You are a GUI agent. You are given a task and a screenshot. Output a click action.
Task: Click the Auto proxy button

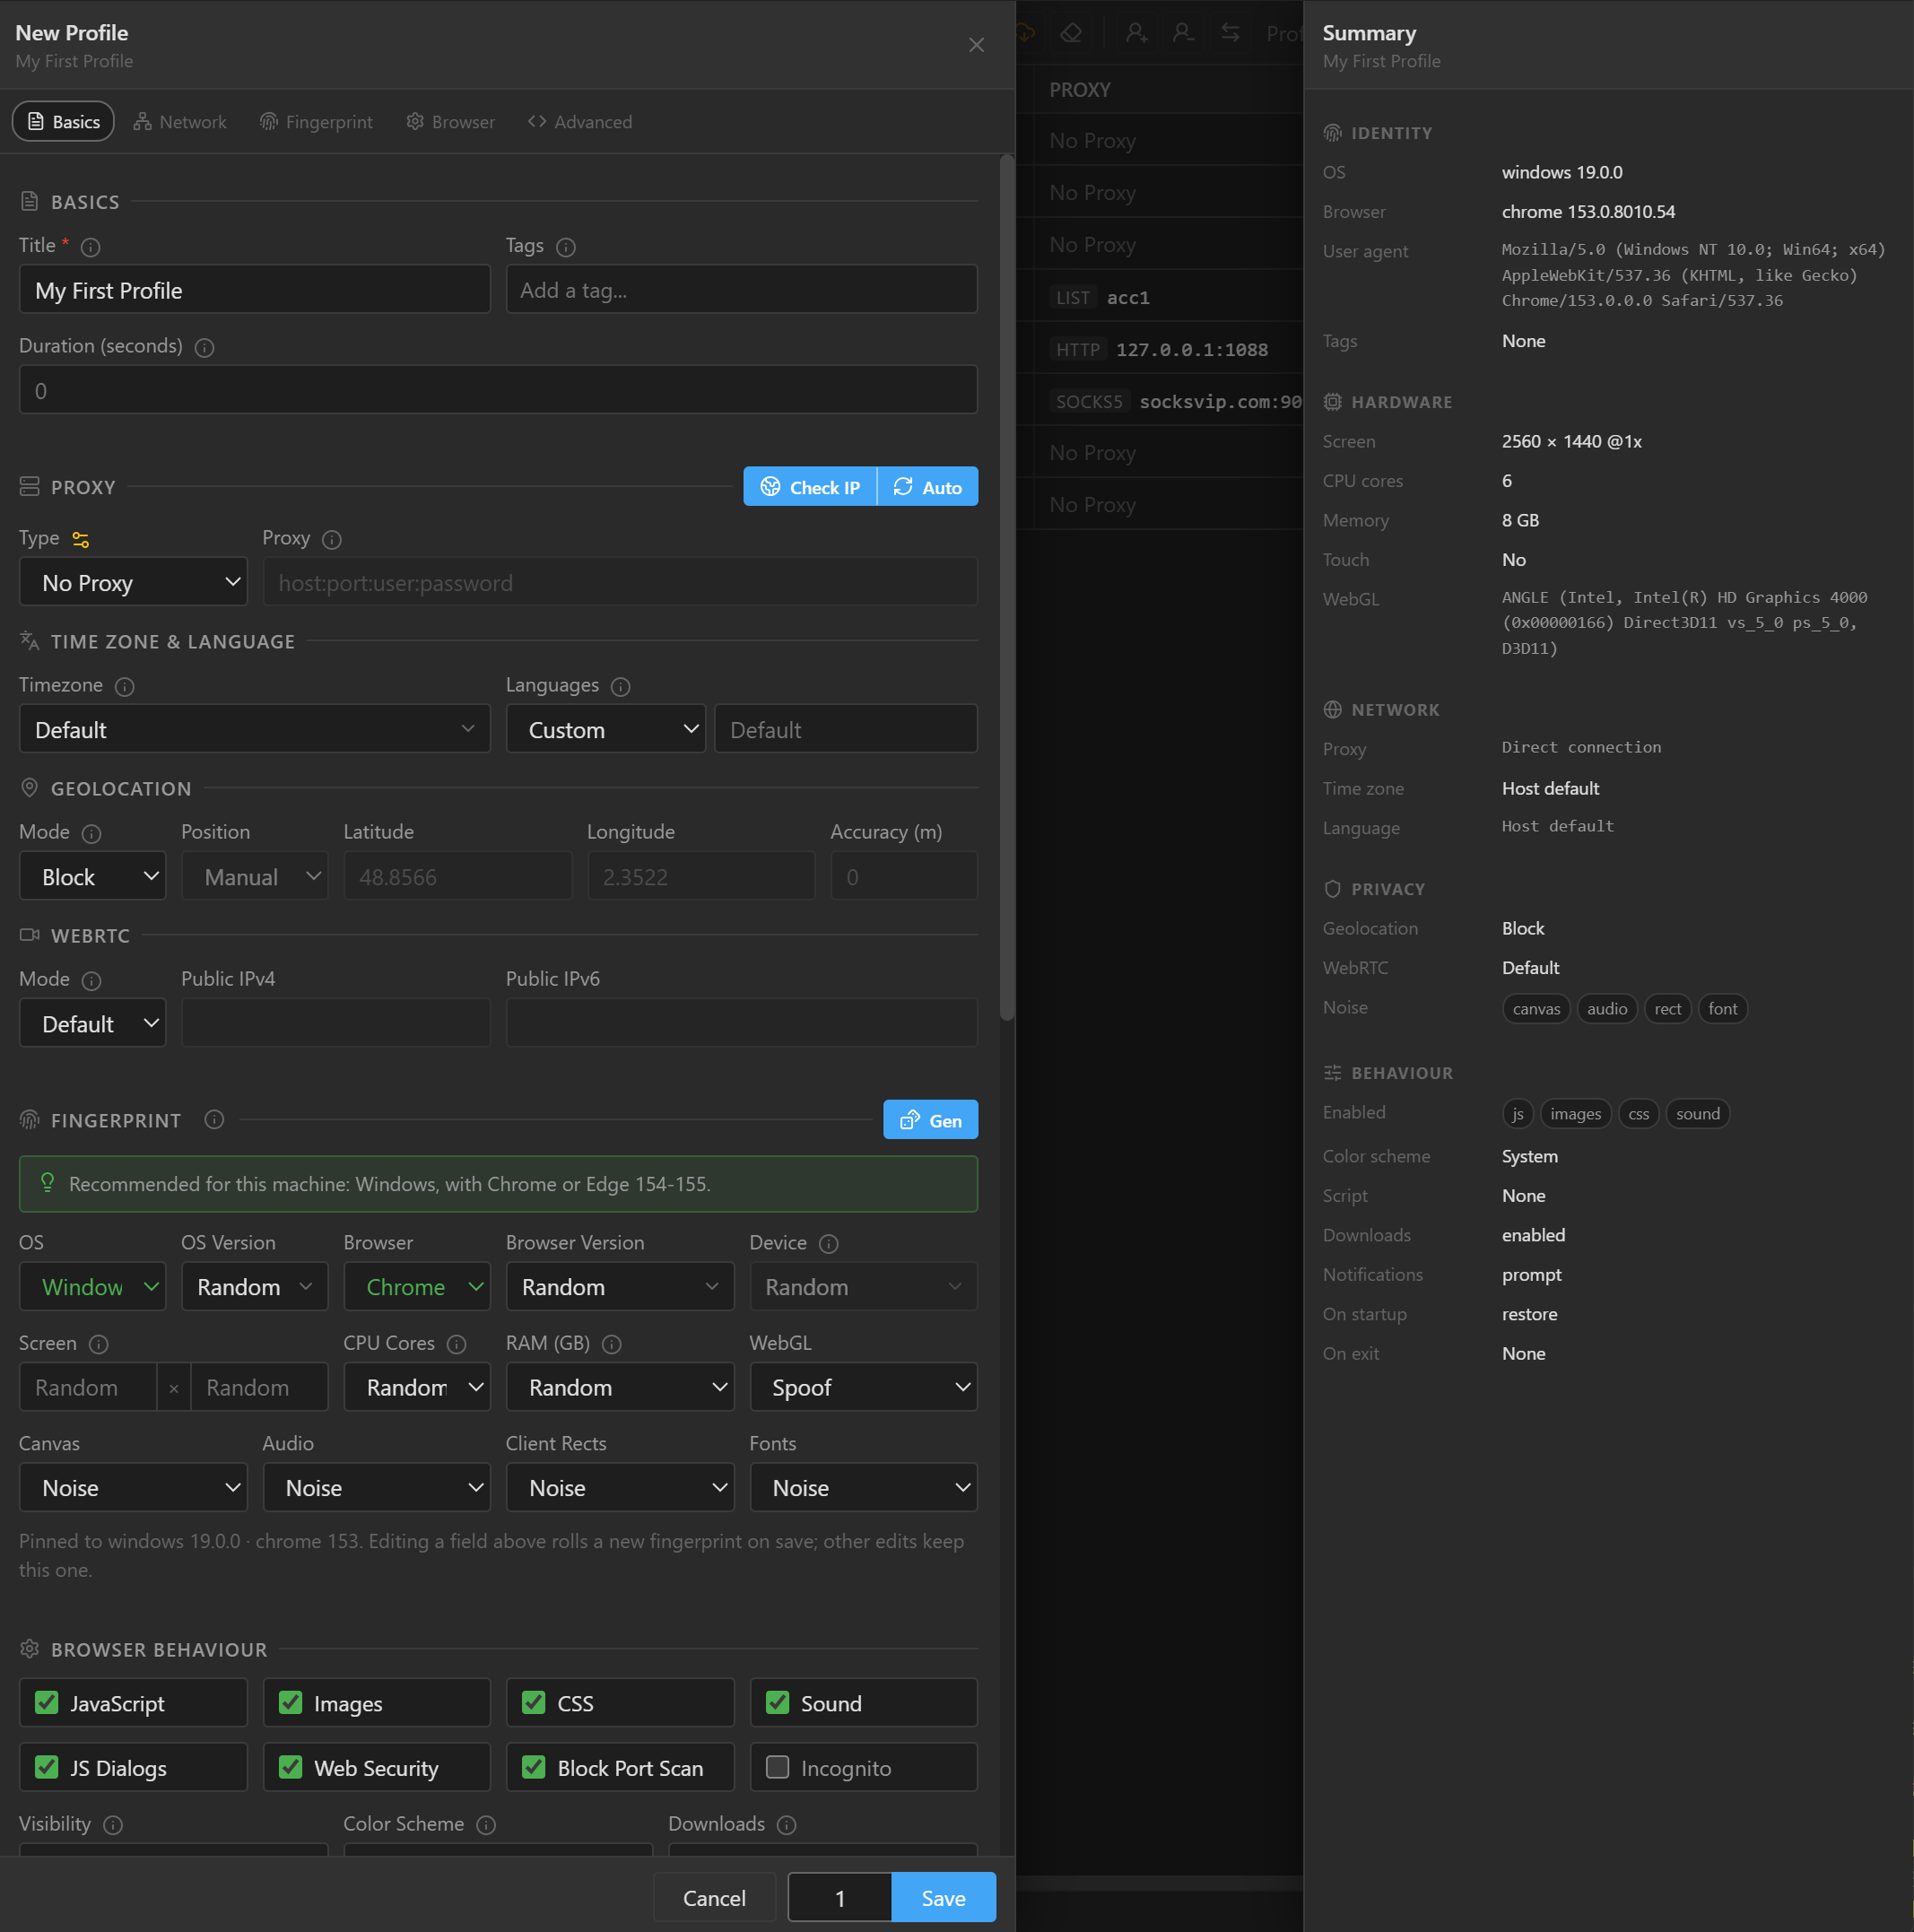coord(928,487)
